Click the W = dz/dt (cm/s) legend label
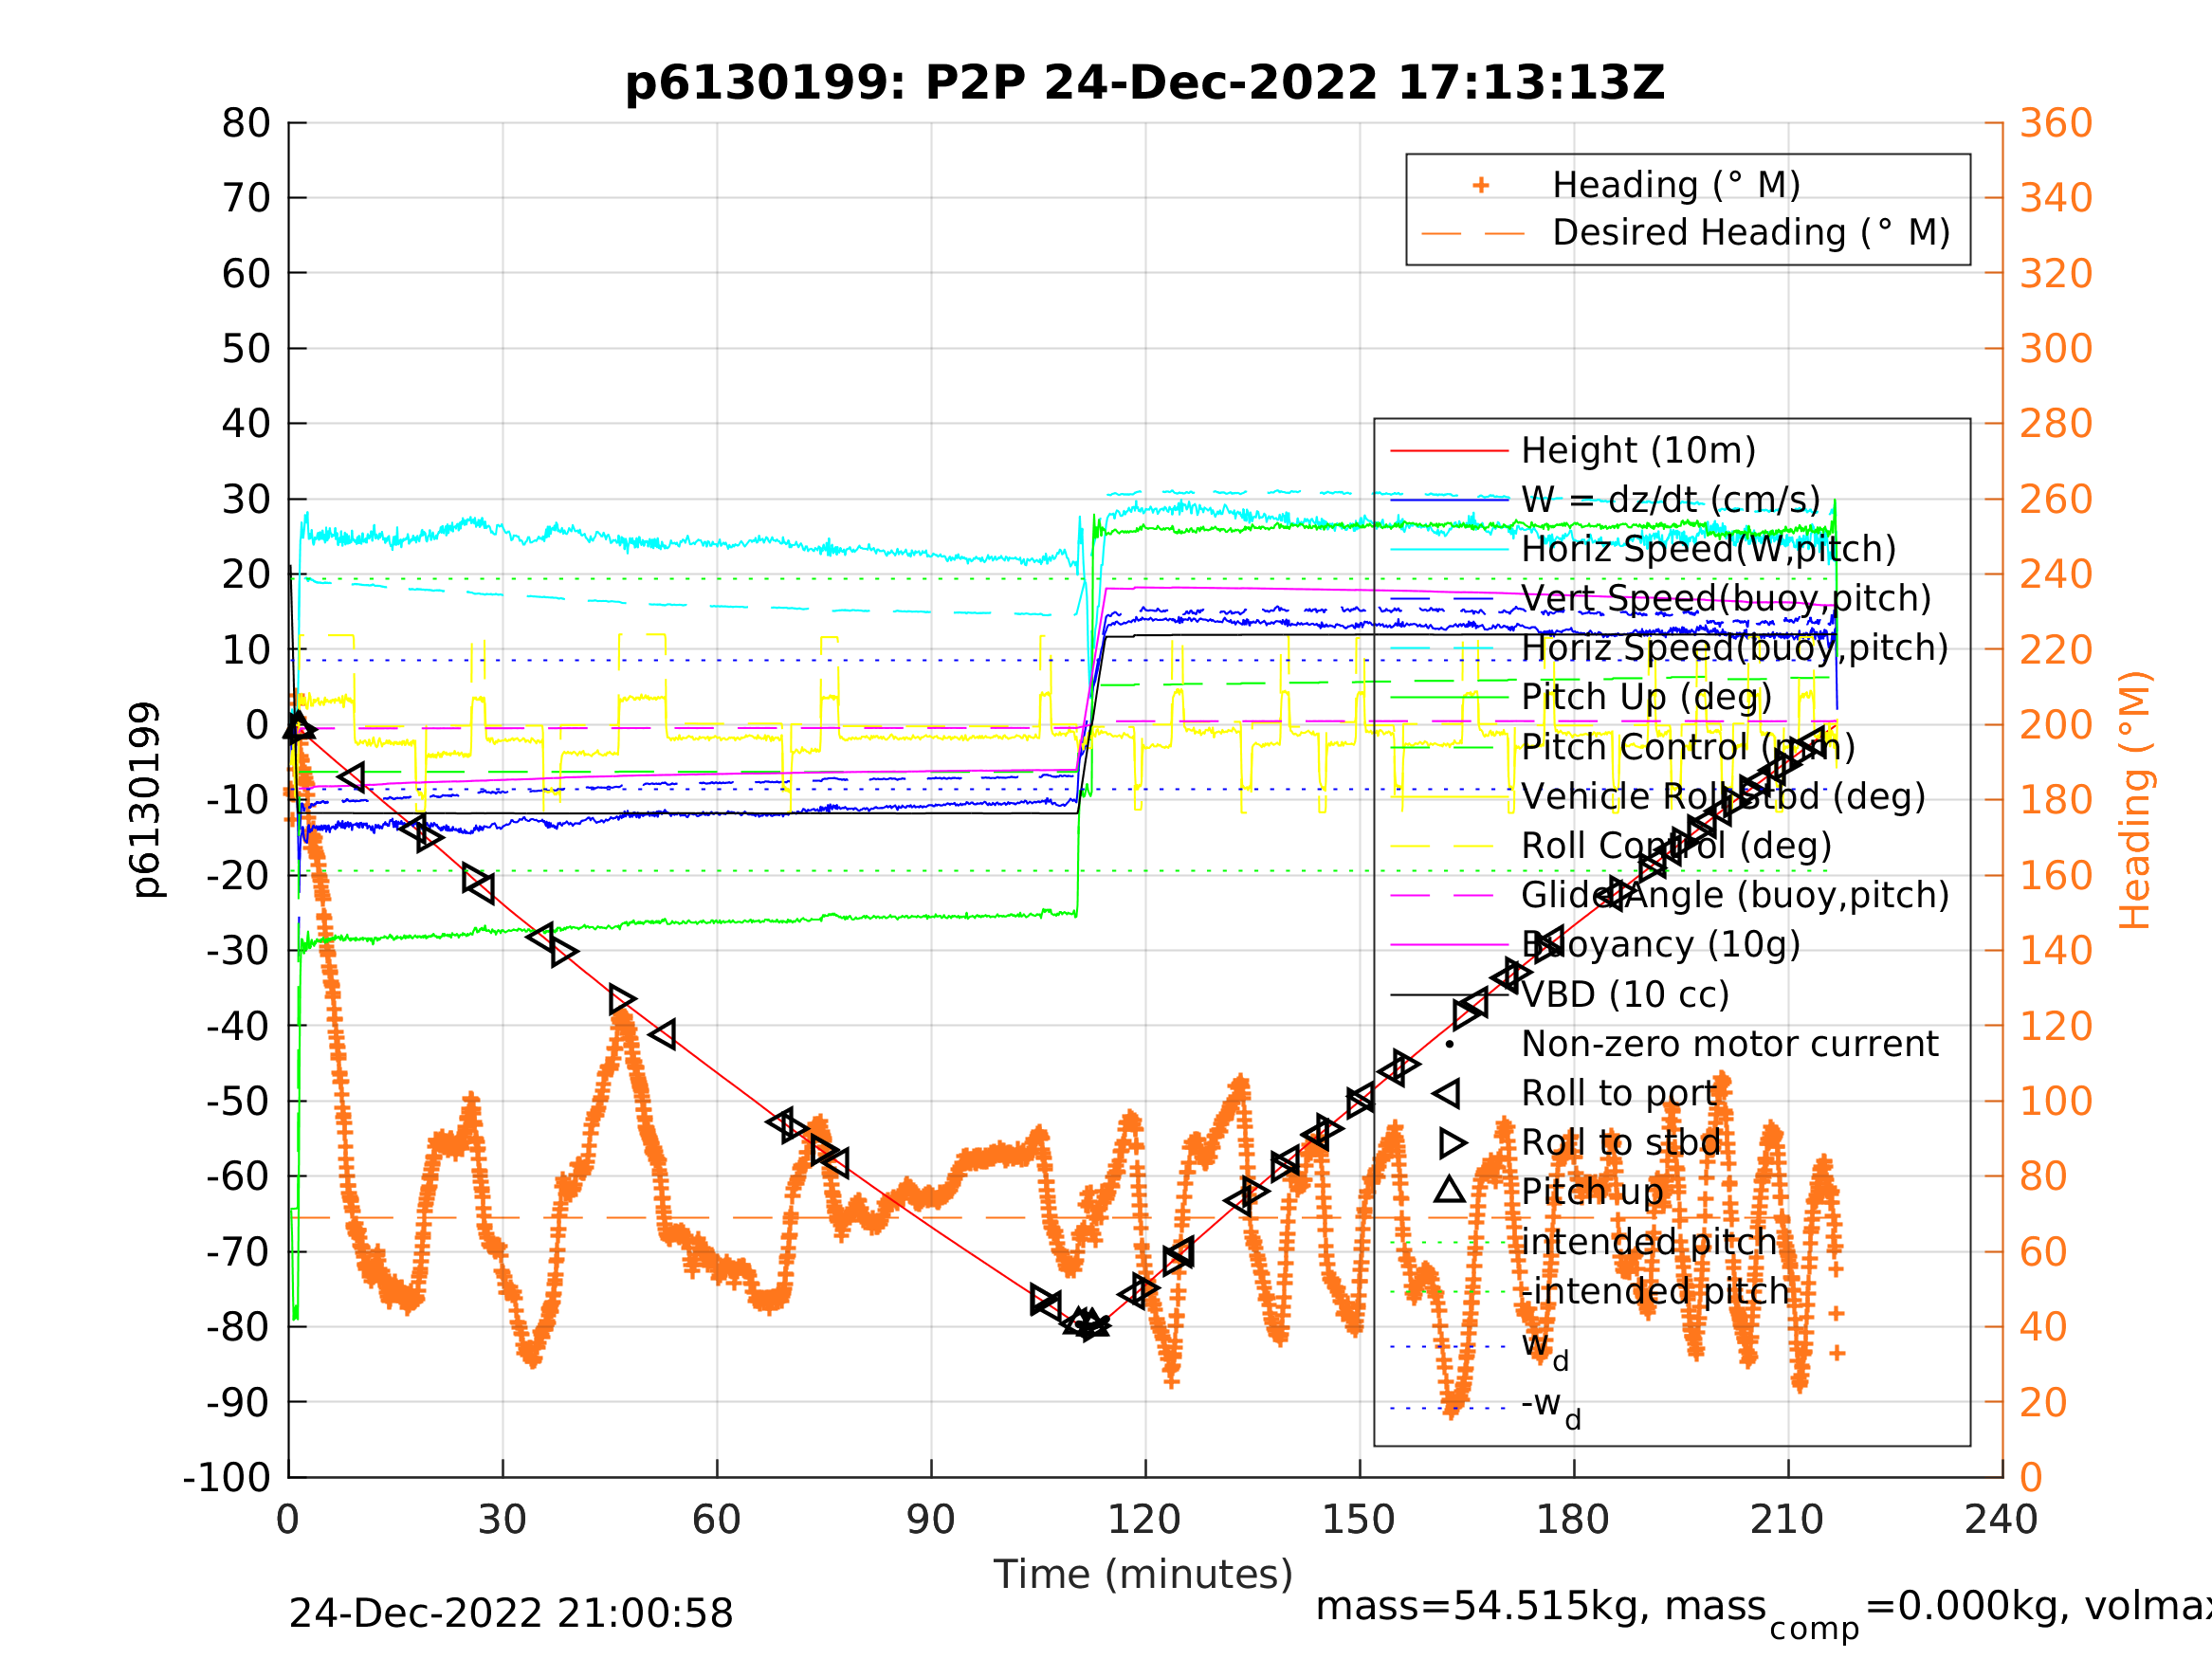The image size is (2212, 1659). pyautogui.click(x=1671, y=500)
